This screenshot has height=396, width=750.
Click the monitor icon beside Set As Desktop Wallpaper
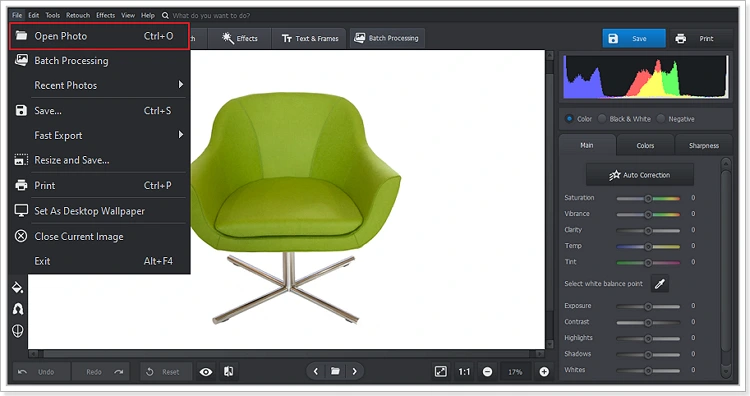(x=21, y=210)
